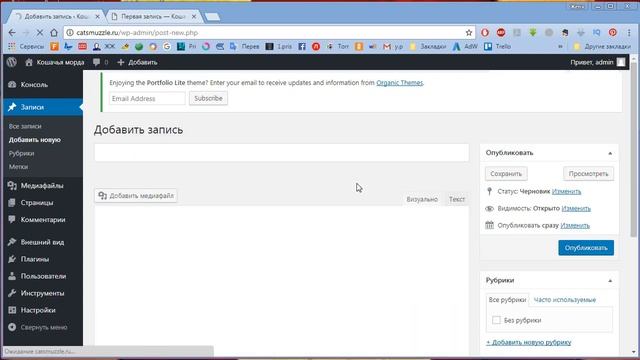Viewport: 640px width, 360px height.
Task: Open Консоль in the sidebar
Action: click(34, 85)
